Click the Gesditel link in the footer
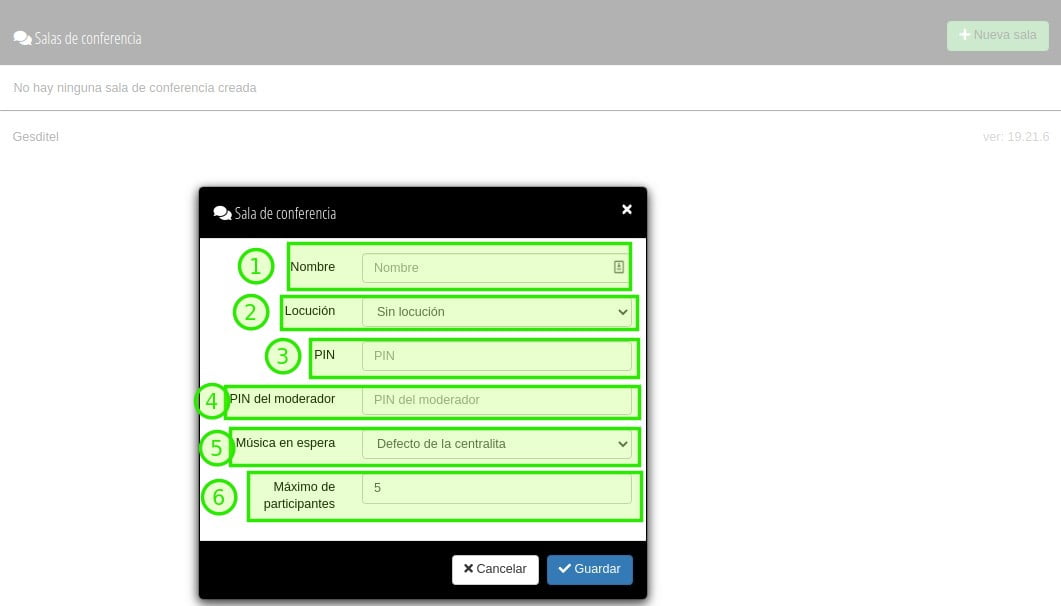1061x606 pixels. [x=35, y=136]
